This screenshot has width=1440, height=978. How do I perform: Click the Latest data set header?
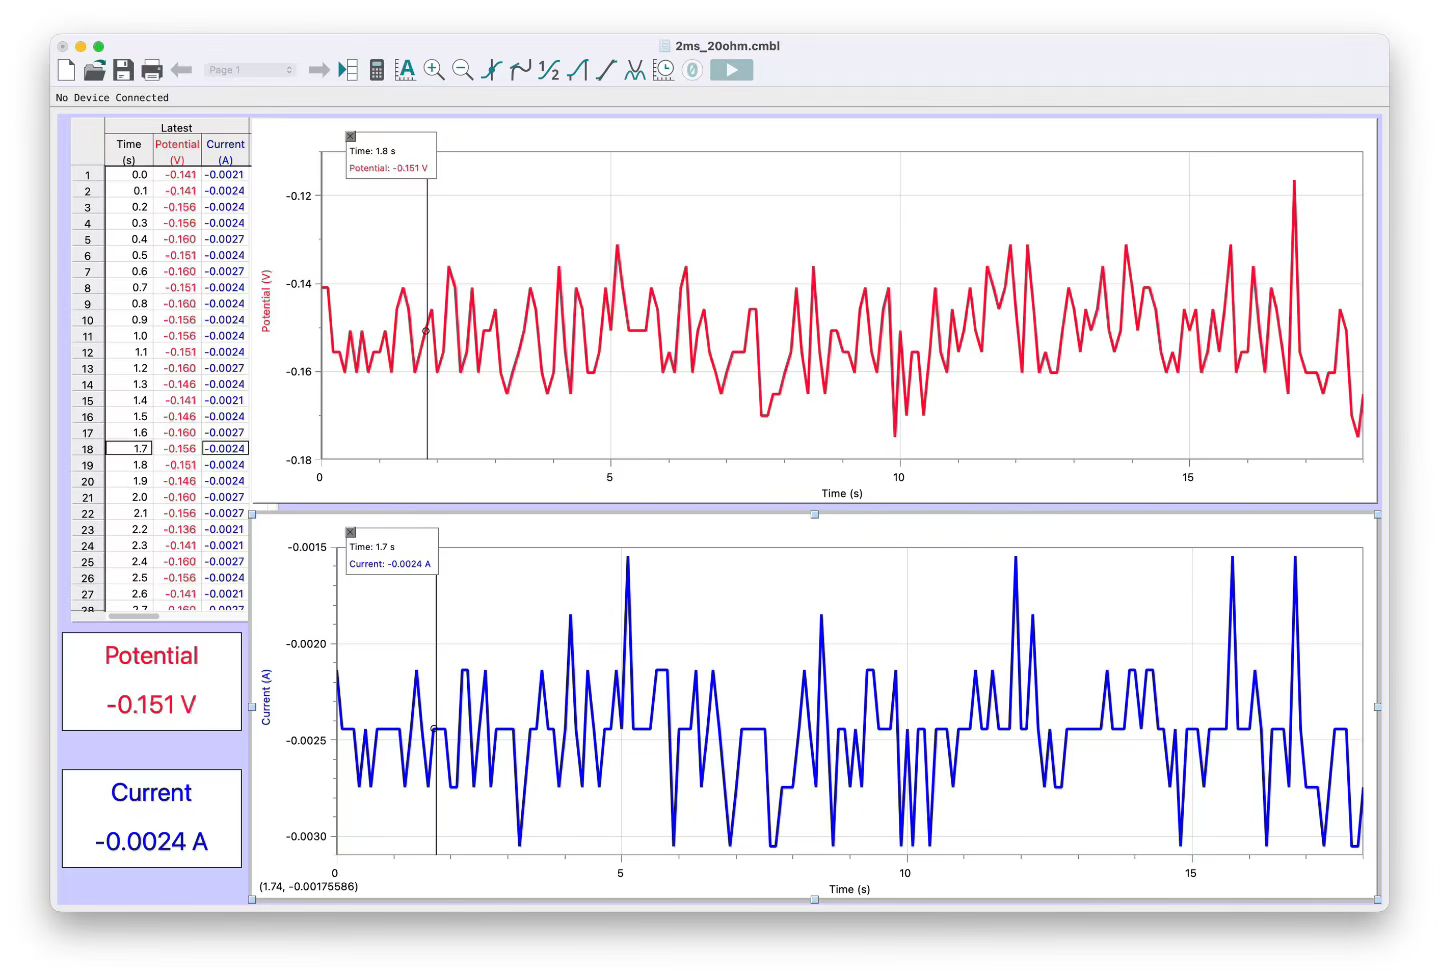pos(177,128)
